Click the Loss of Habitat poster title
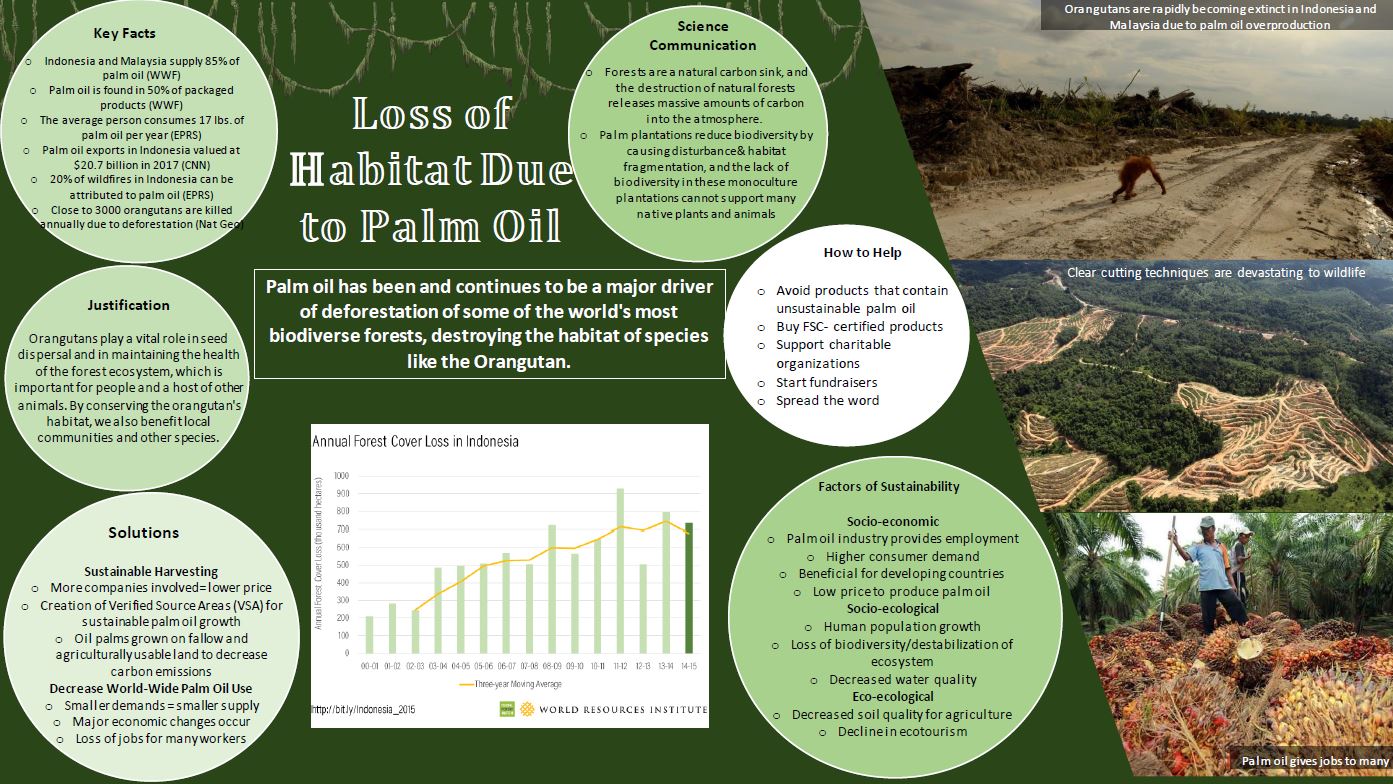This screenshot has height=784, width=1393. tap(430, 170)
